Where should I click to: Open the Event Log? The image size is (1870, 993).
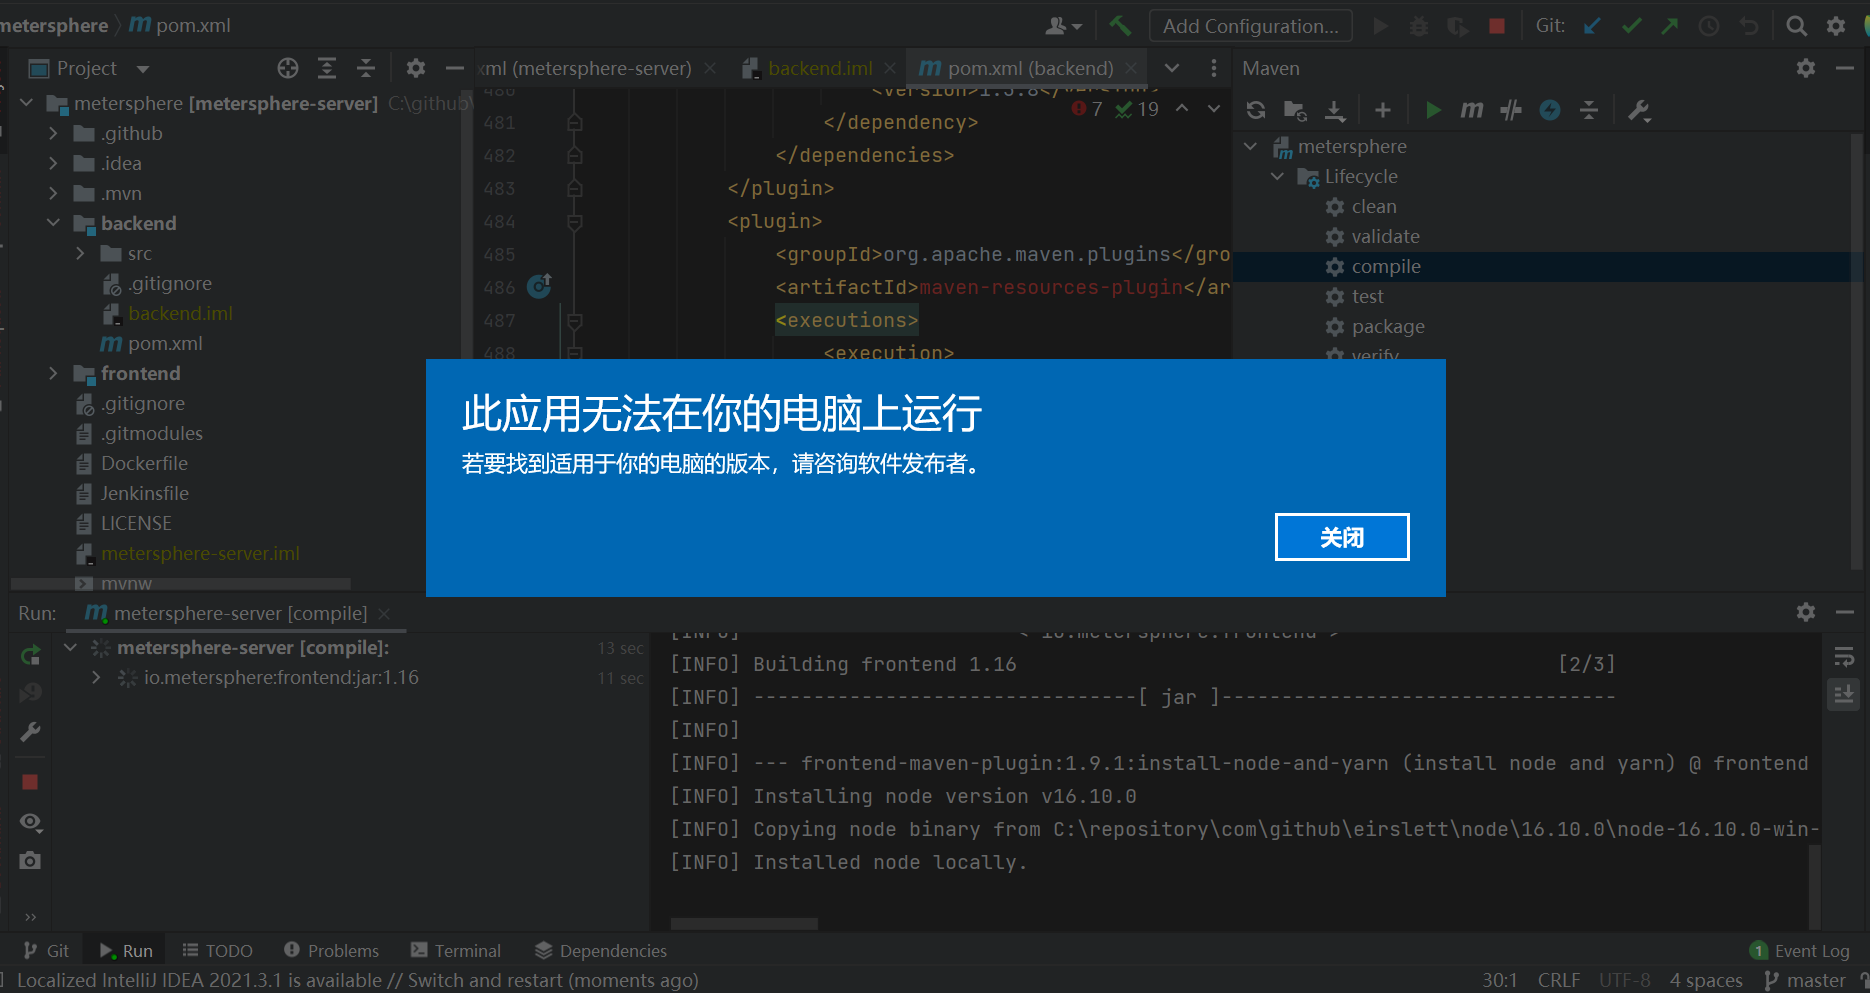[x=1800, y=950]
